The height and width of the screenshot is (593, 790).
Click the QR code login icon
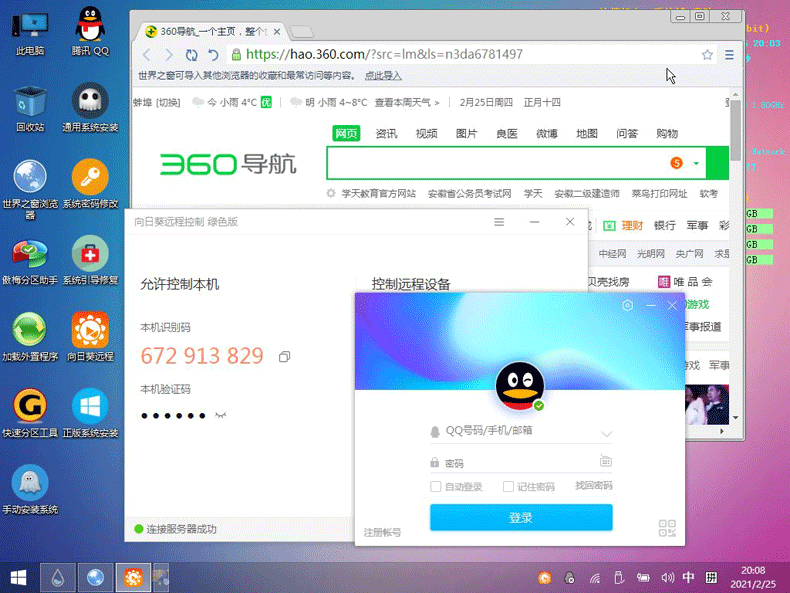click(x=668, y=529)
